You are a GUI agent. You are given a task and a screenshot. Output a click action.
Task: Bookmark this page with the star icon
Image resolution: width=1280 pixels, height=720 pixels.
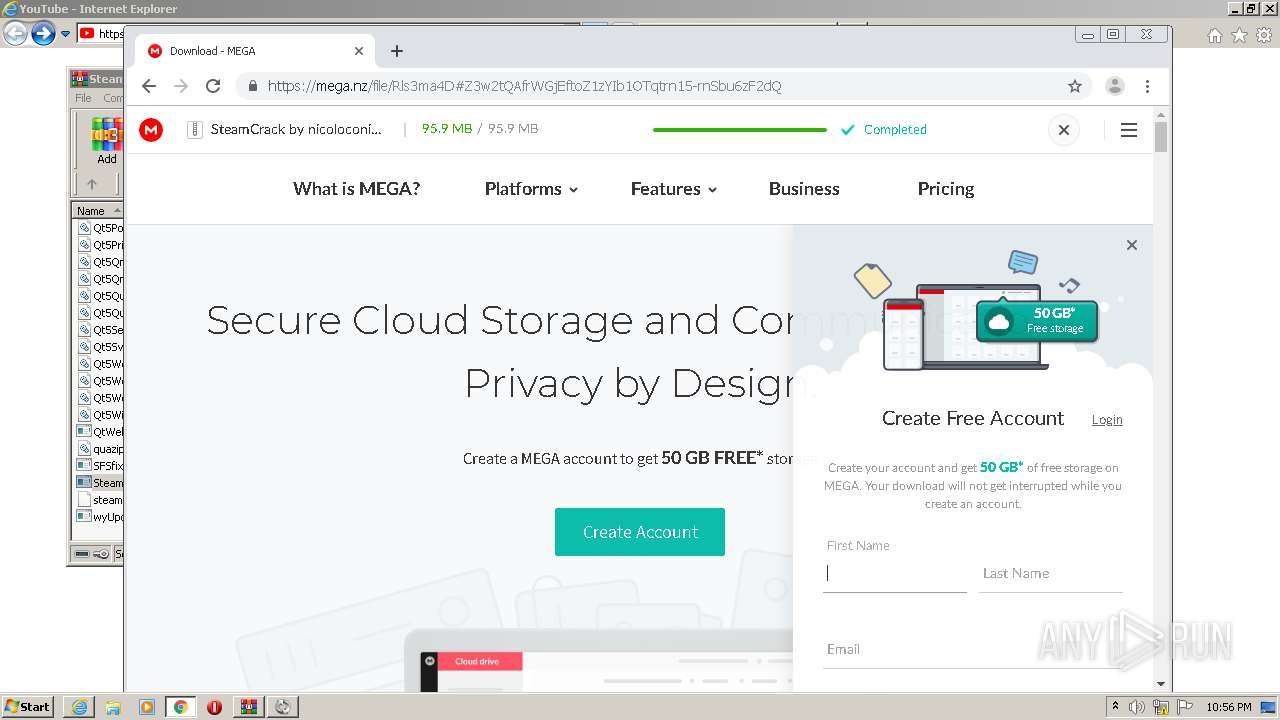(1075, 86)
